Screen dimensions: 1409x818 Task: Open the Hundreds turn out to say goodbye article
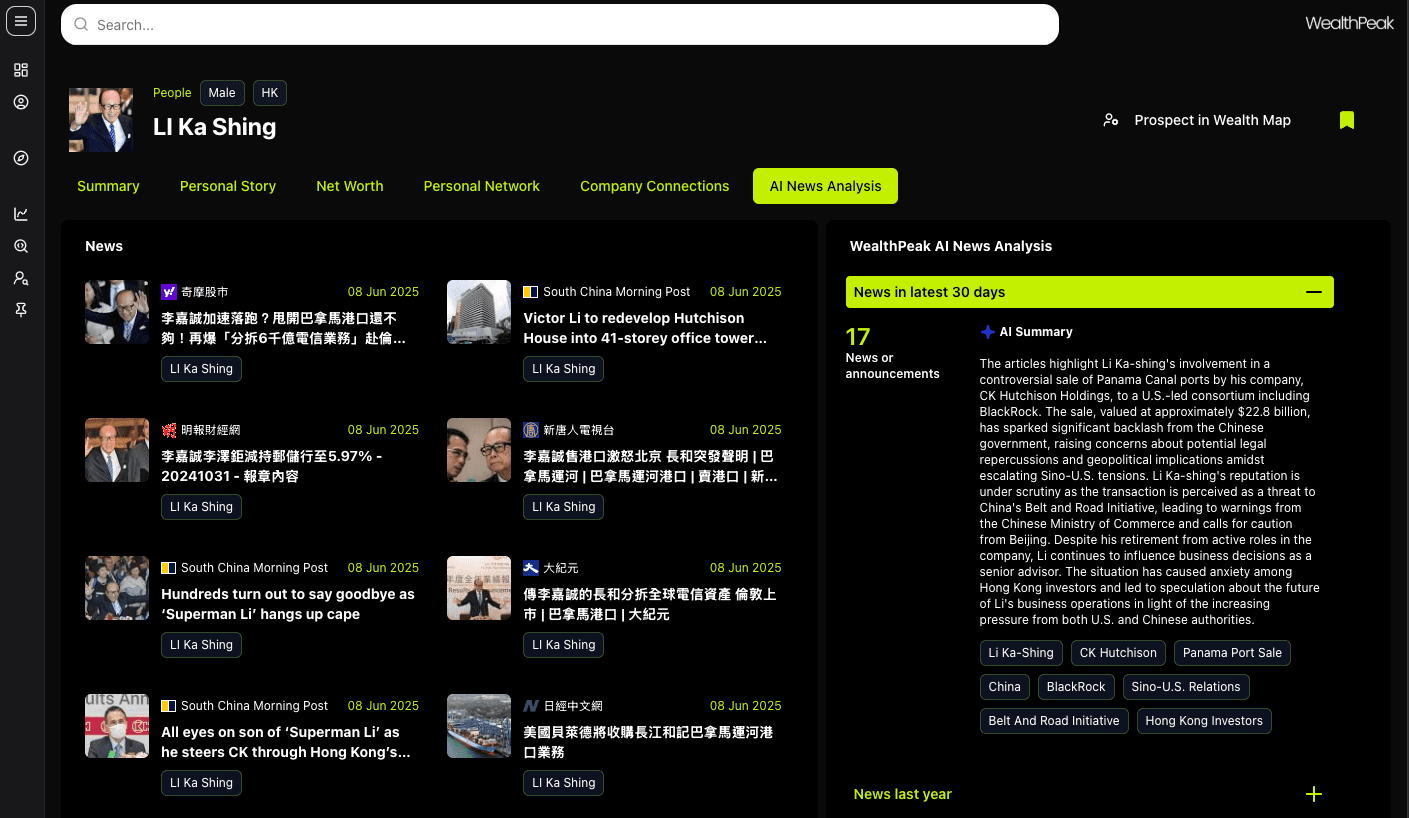tap(288, 604)
